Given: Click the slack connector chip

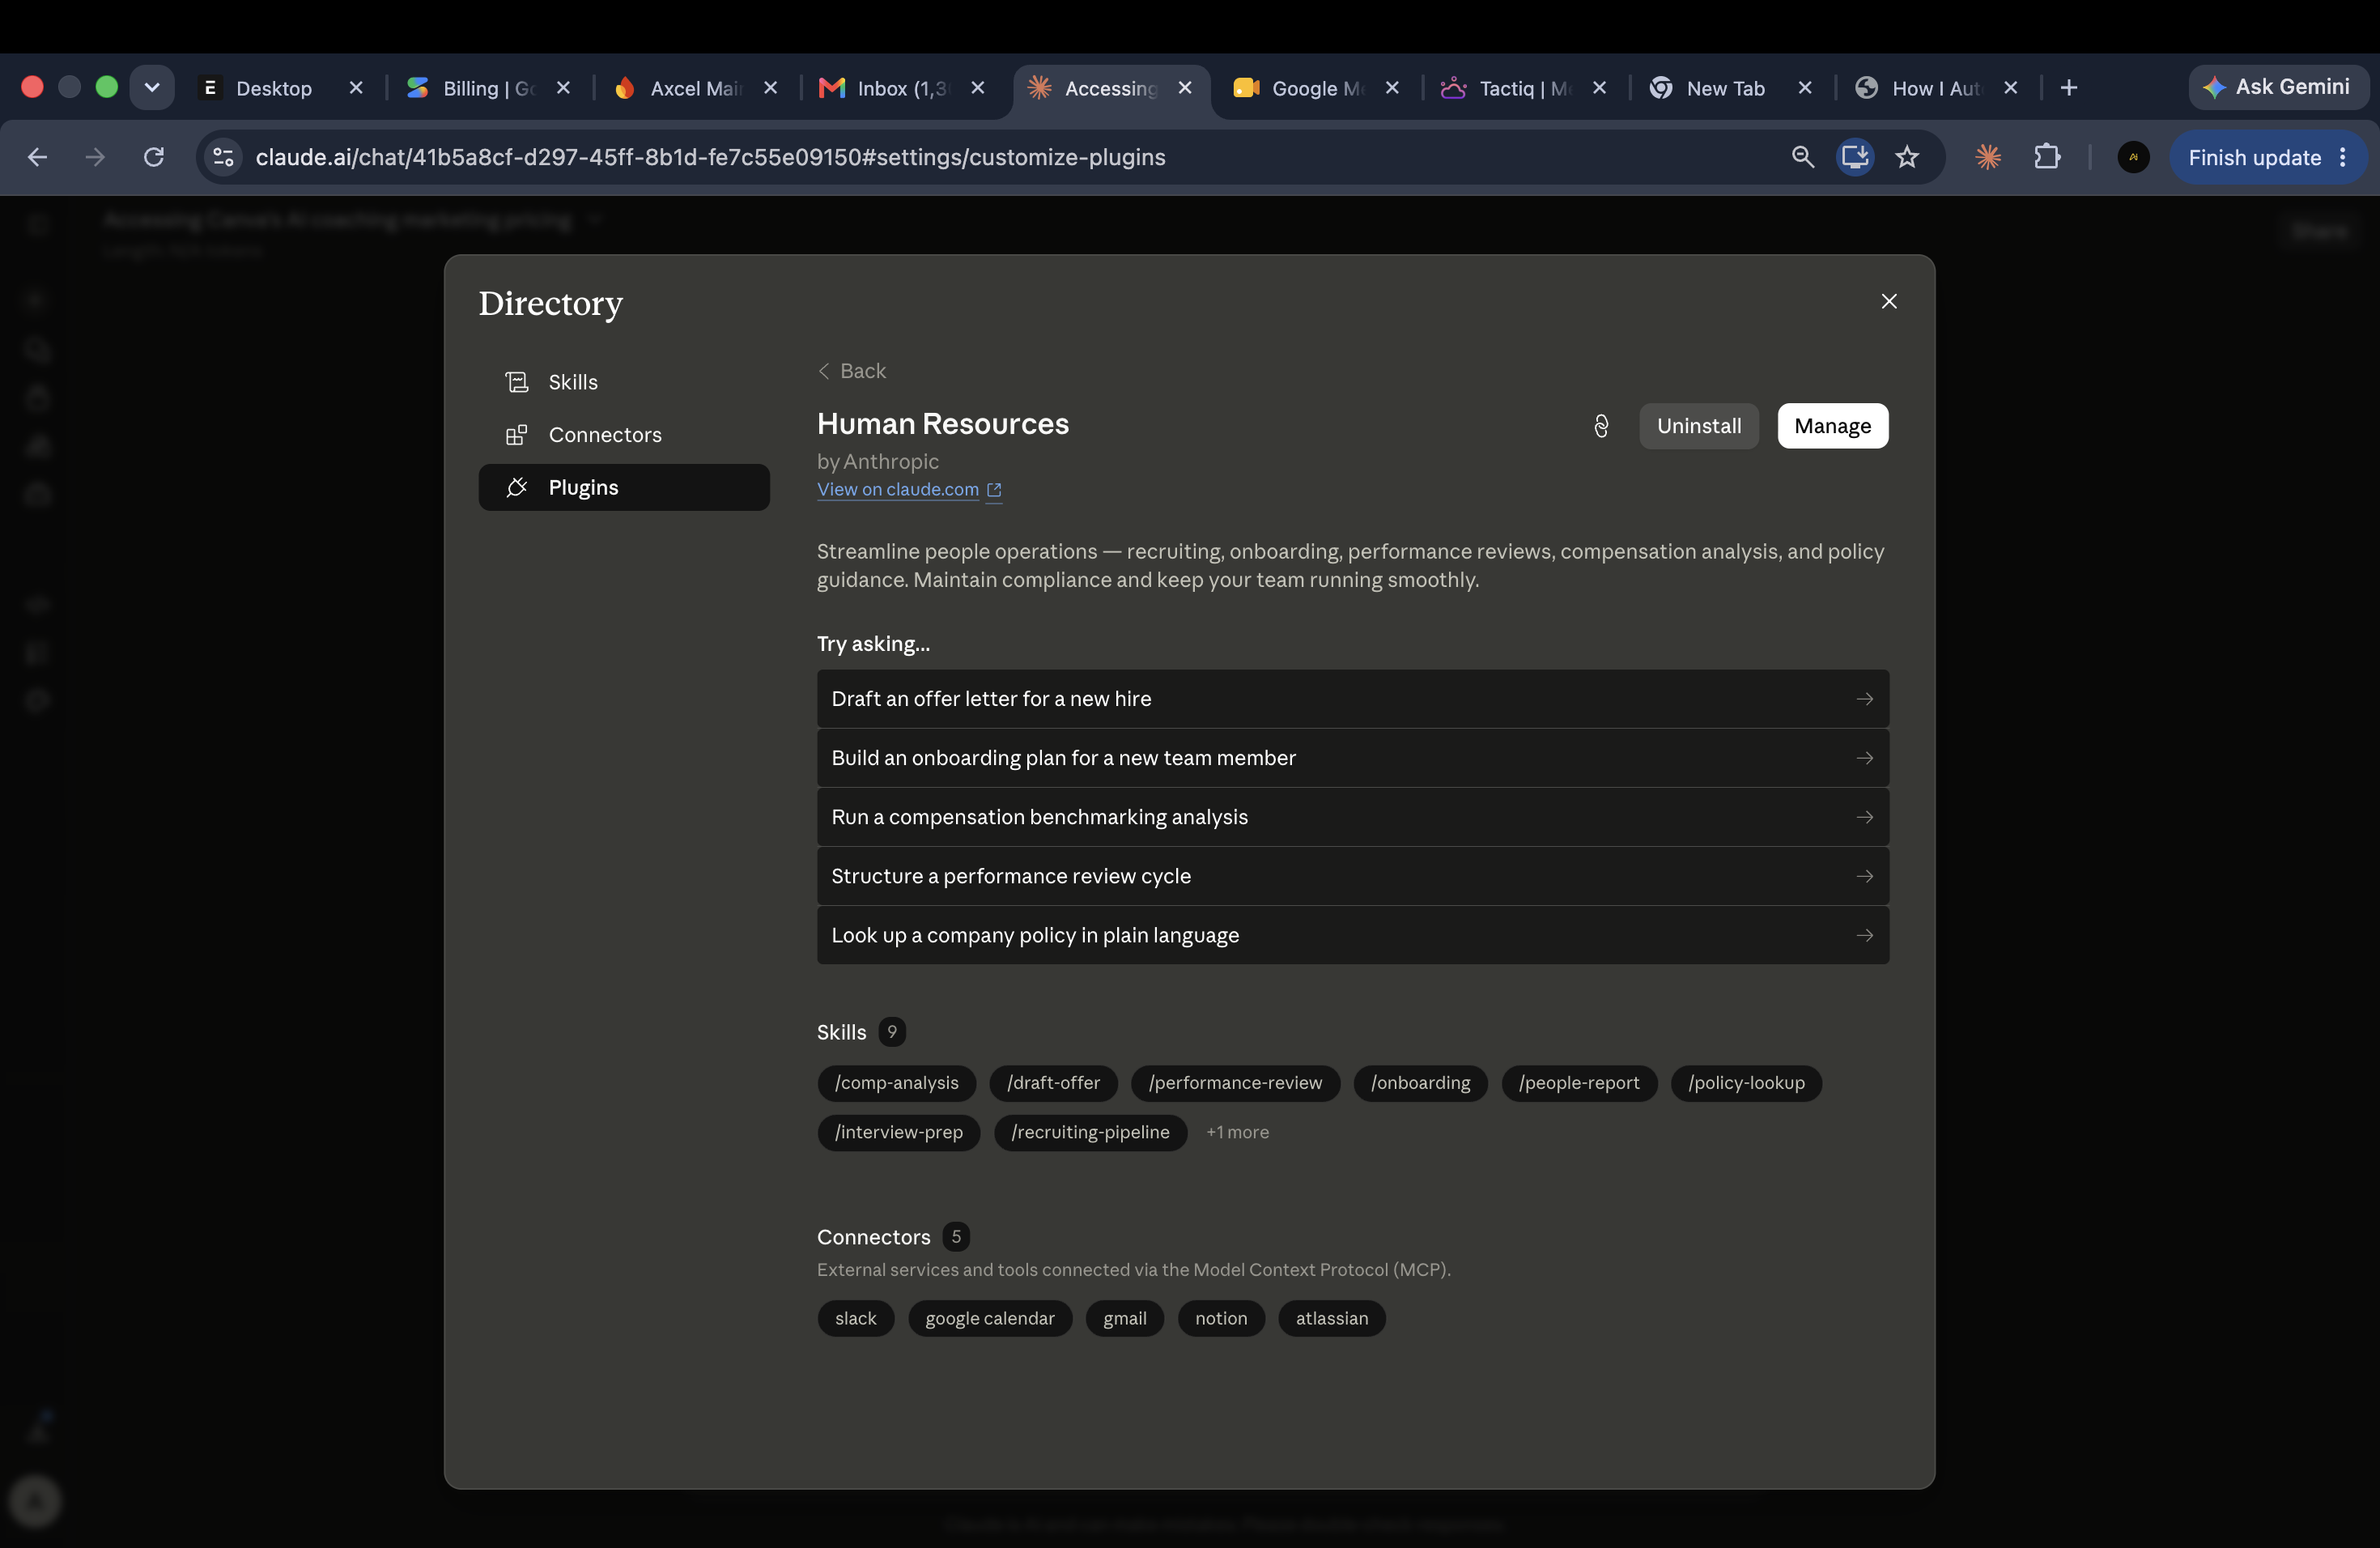Looking at the screenshot, I should click(855, 1319).
